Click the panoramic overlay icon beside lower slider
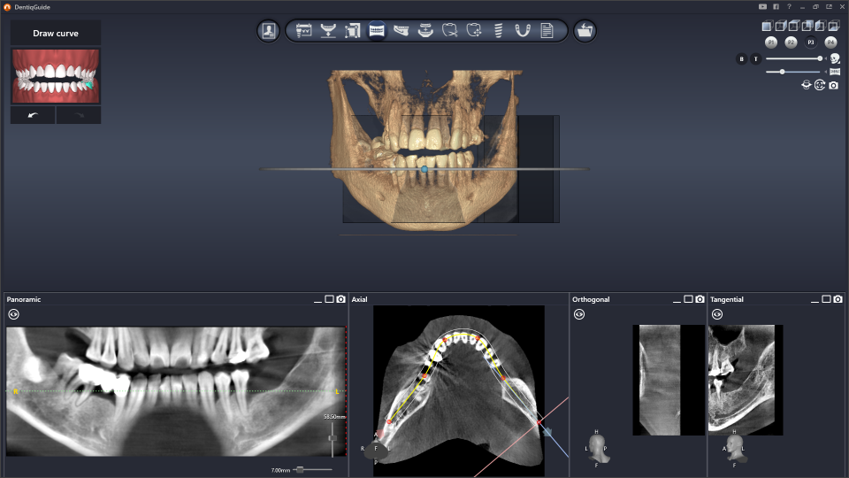849x478 pixels. [835, 72]
